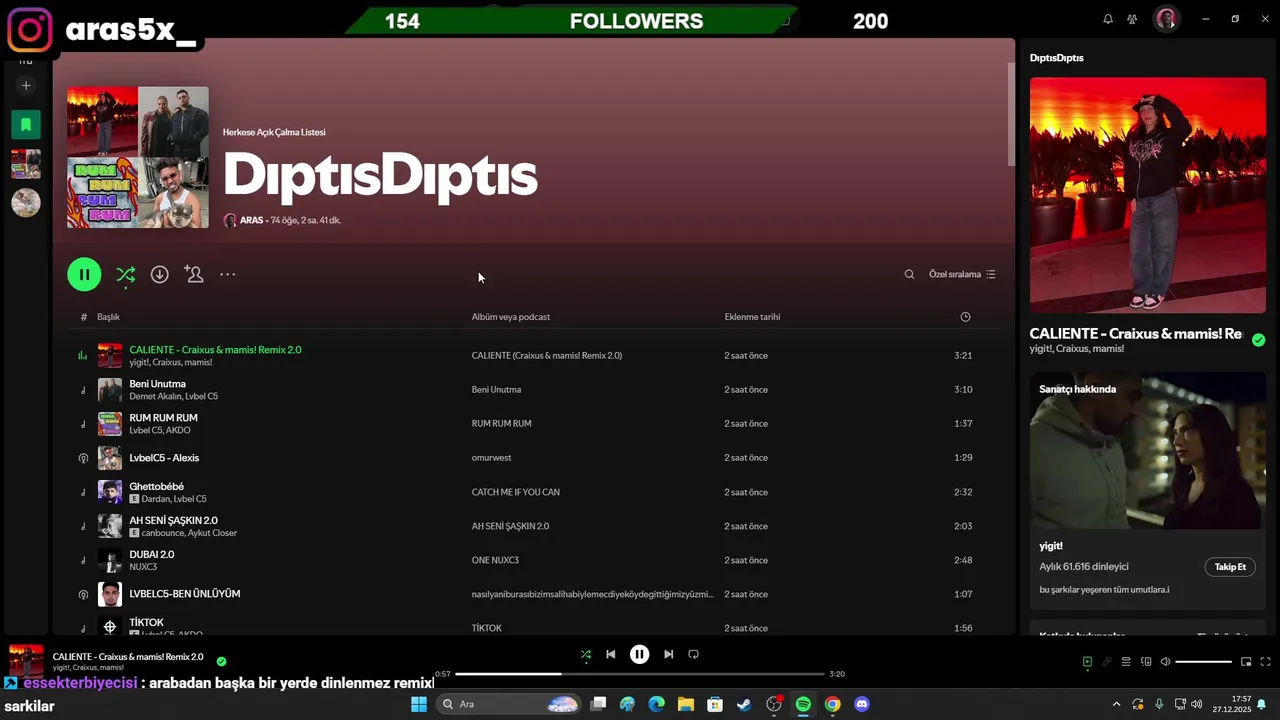This screenshot has width=1280, height=720.
Task: Open Liked/saved bookmark item in sidebar
Action: point(26,125)
